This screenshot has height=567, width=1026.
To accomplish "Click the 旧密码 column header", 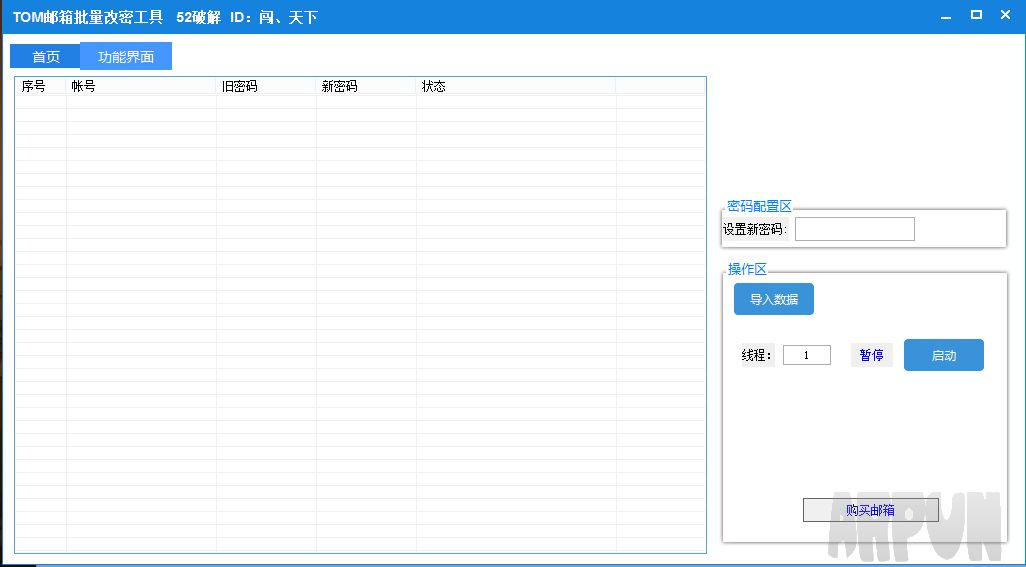I will click(x=266, y=86).
